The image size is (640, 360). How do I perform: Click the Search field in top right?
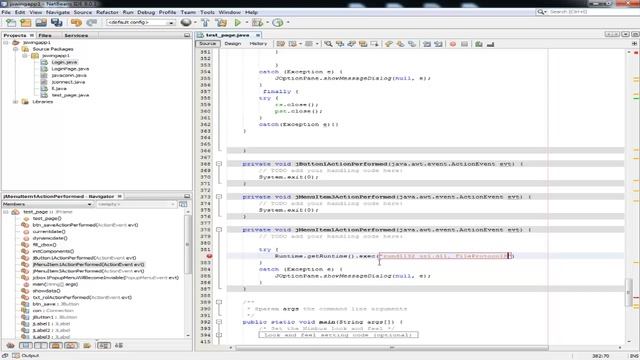coord(587,12)
